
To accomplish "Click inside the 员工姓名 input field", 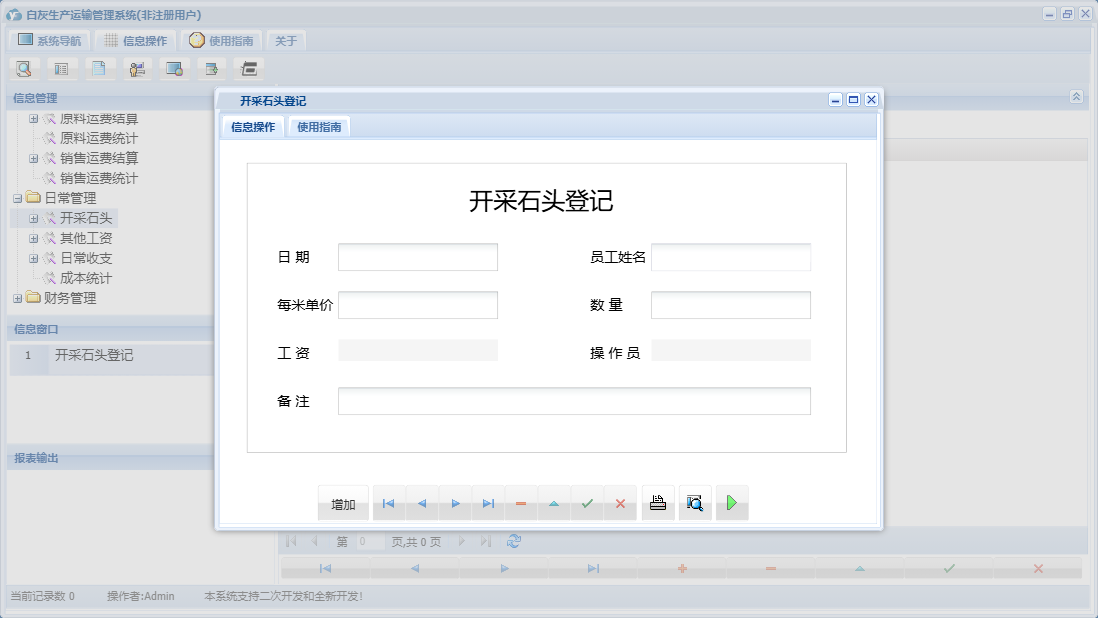I will click(x=731, y=257).
